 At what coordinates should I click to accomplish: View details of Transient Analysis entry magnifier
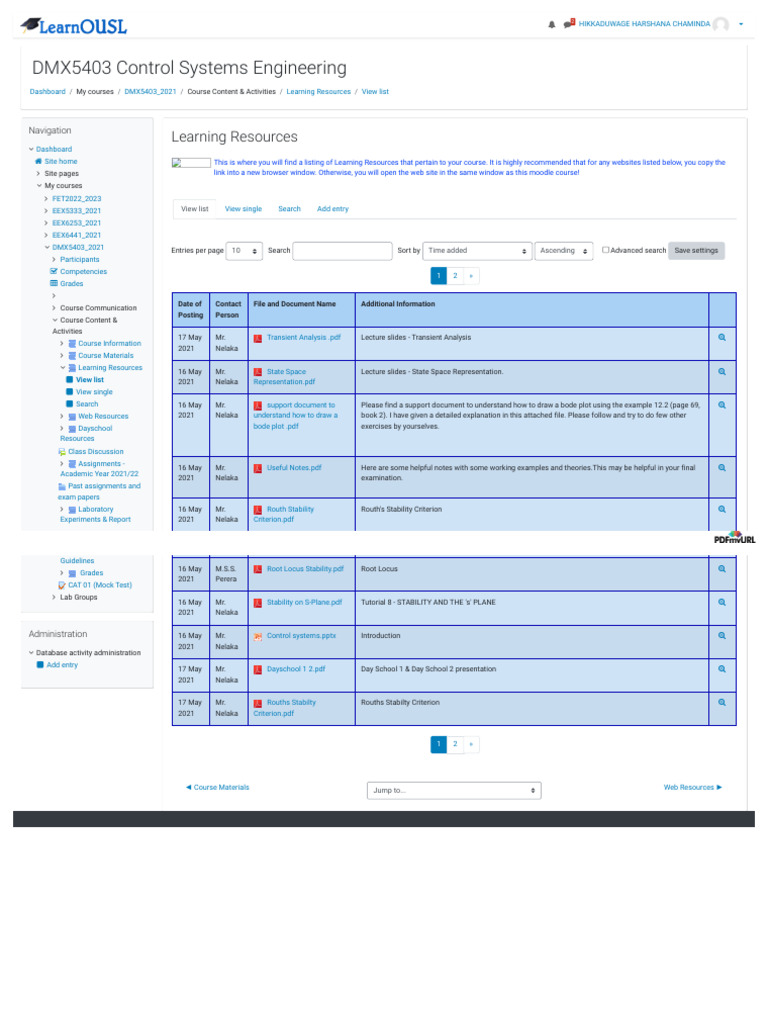pyautogui.click(x=722, y=338)
